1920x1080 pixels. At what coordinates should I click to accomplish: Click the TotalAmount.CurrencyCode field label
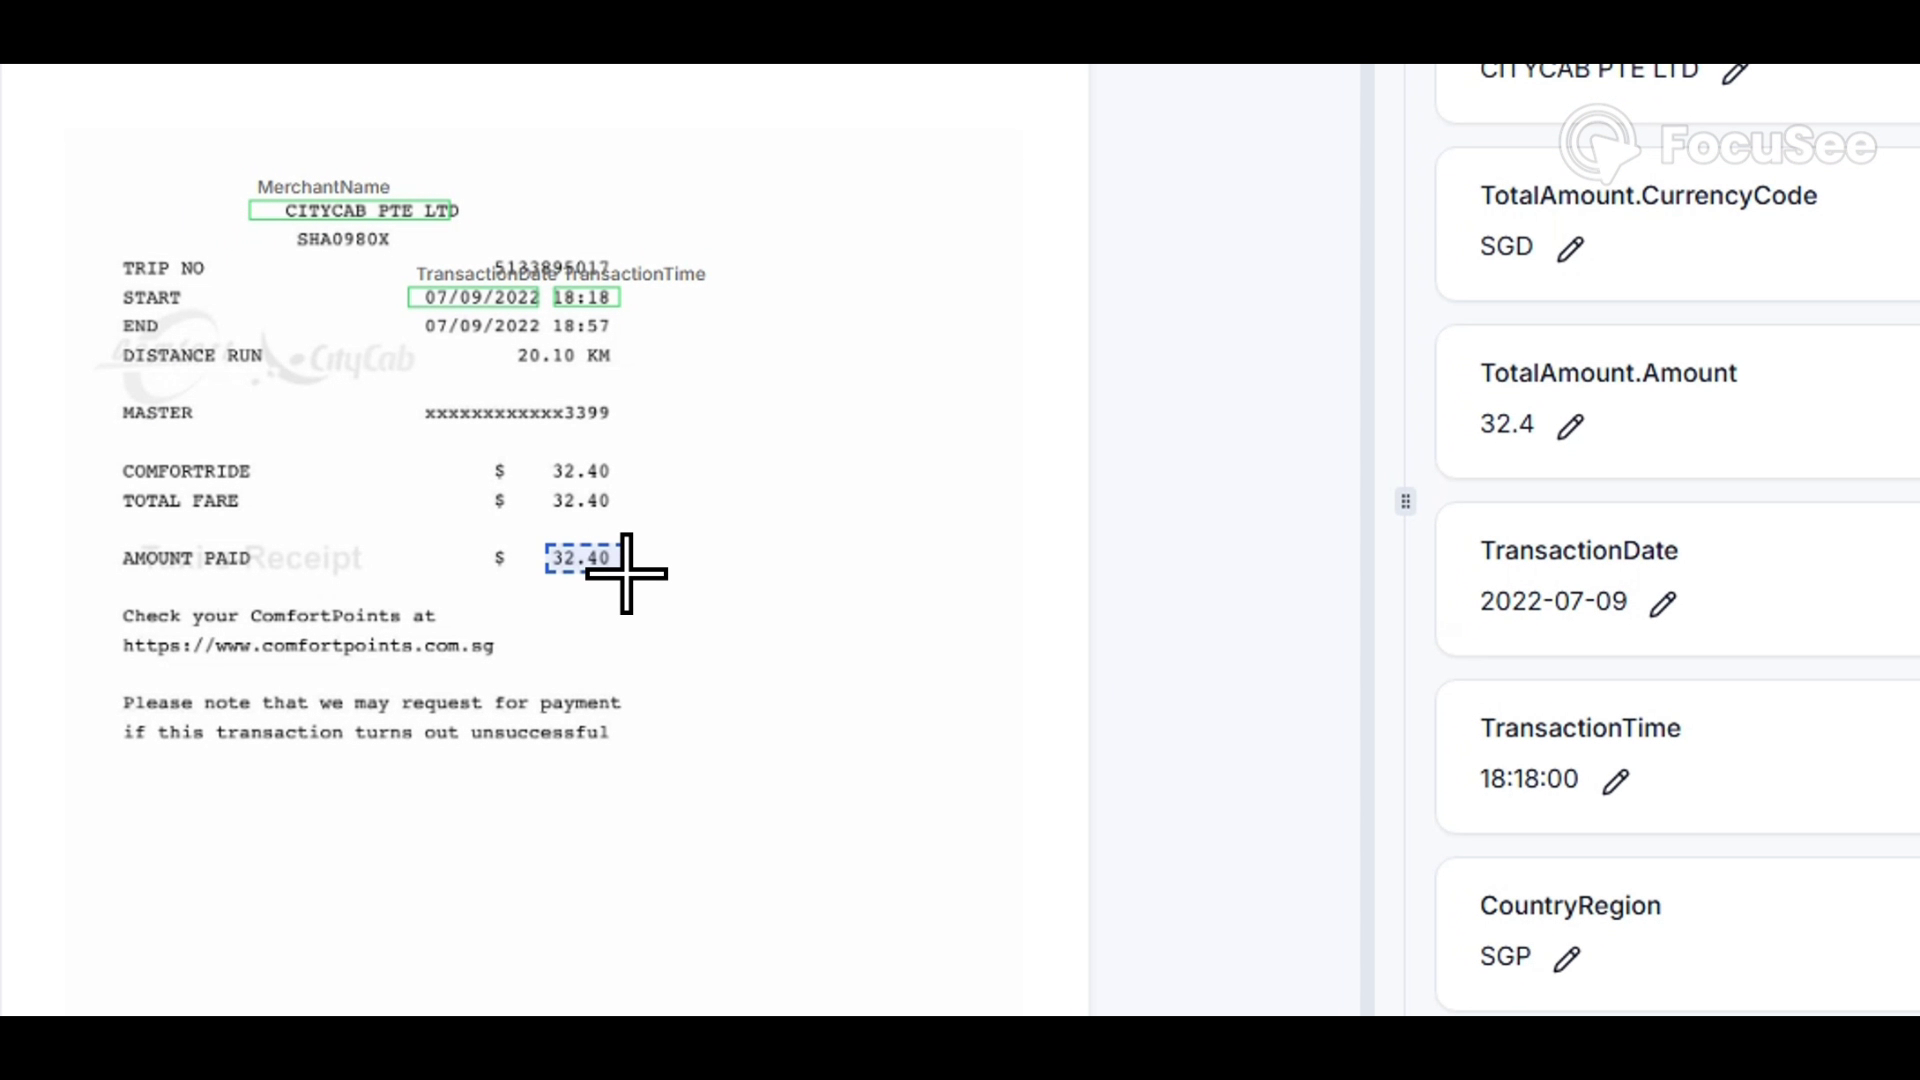1648,195
